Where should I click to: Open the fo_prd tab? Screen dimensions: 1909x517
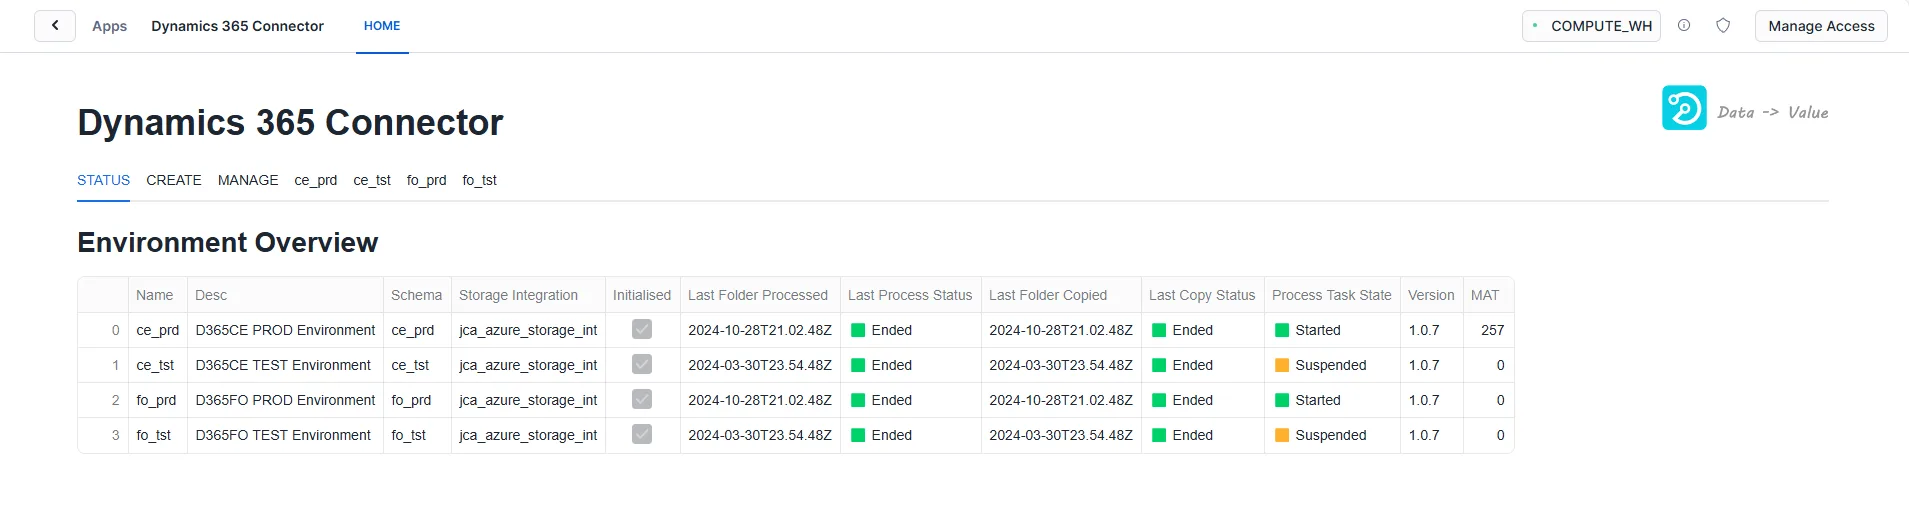click(x=426, y=180)
